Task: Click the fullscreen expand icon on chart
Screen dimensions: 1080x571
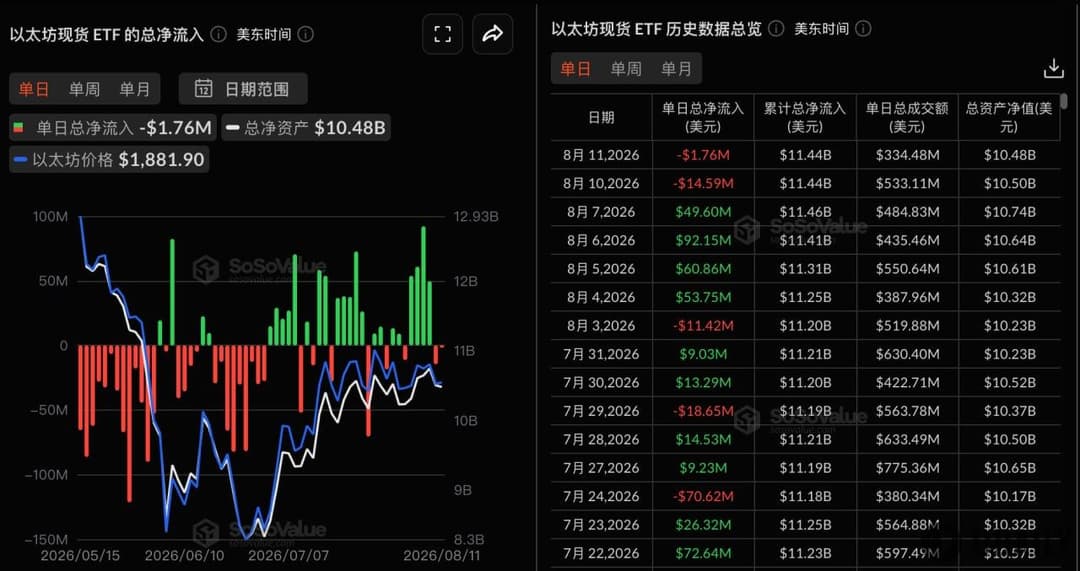Action: [442, 34]
